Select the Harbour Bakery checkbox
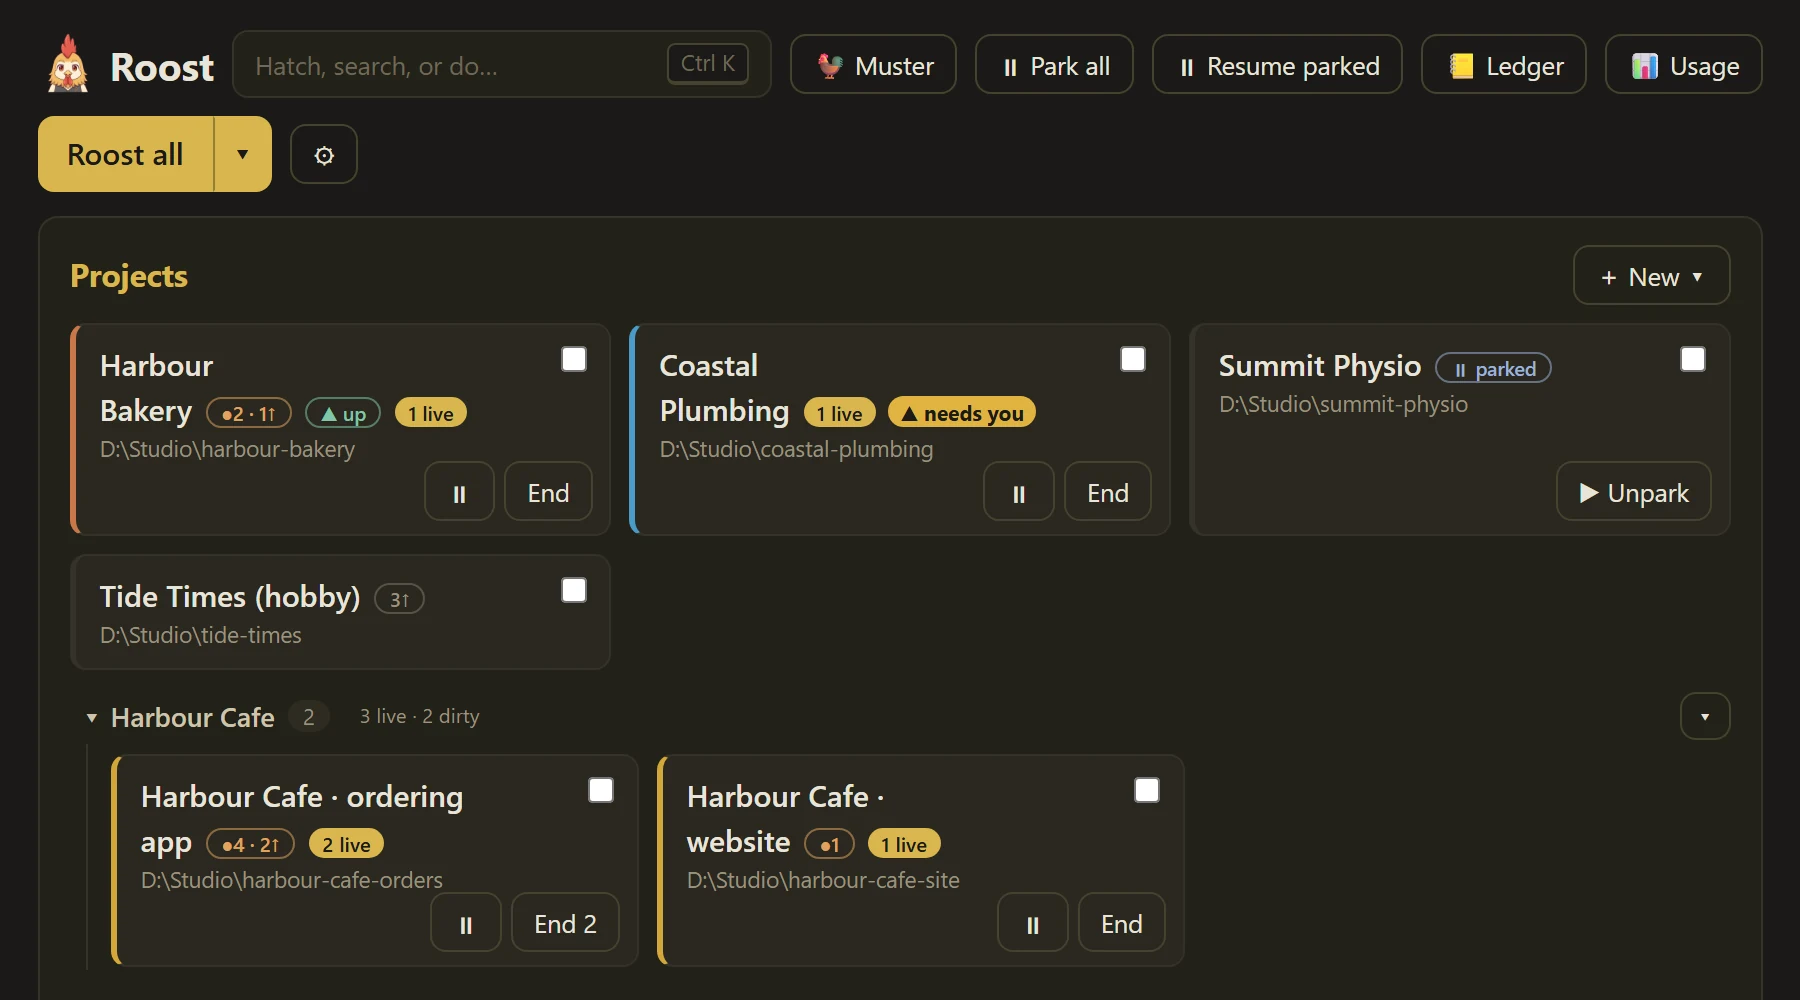This screenshot has width=1800, height=1000. tap(574, 359)
